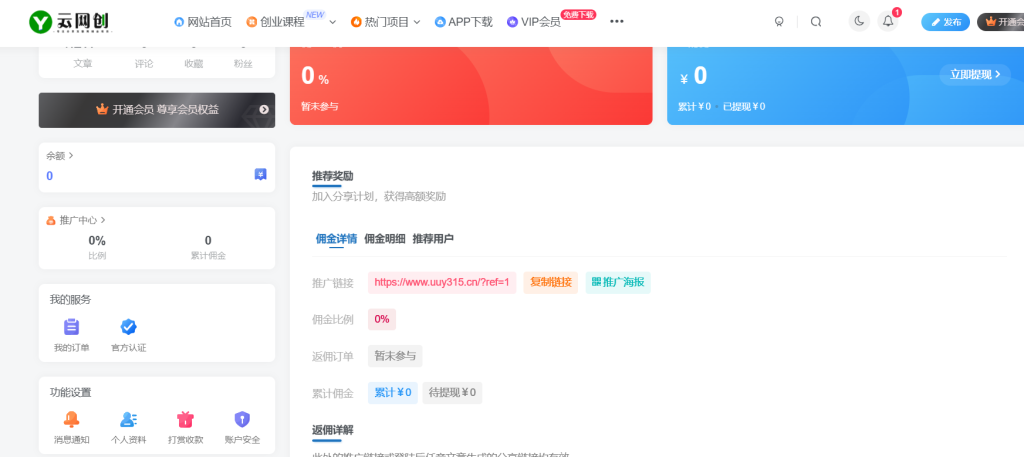1024x457 pixels.
Task: Click the 云网创 site logo
Action: click(71, 22)
